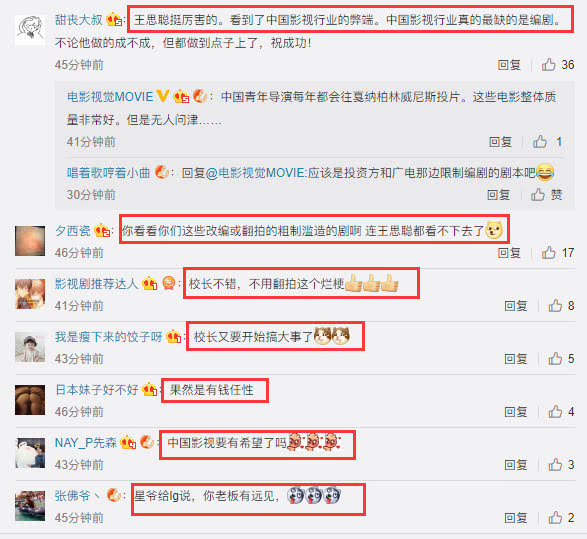Like the comment by 甜丧大叔
The height and width of the screenshot is (539, 587).
(x=558, y=65)
